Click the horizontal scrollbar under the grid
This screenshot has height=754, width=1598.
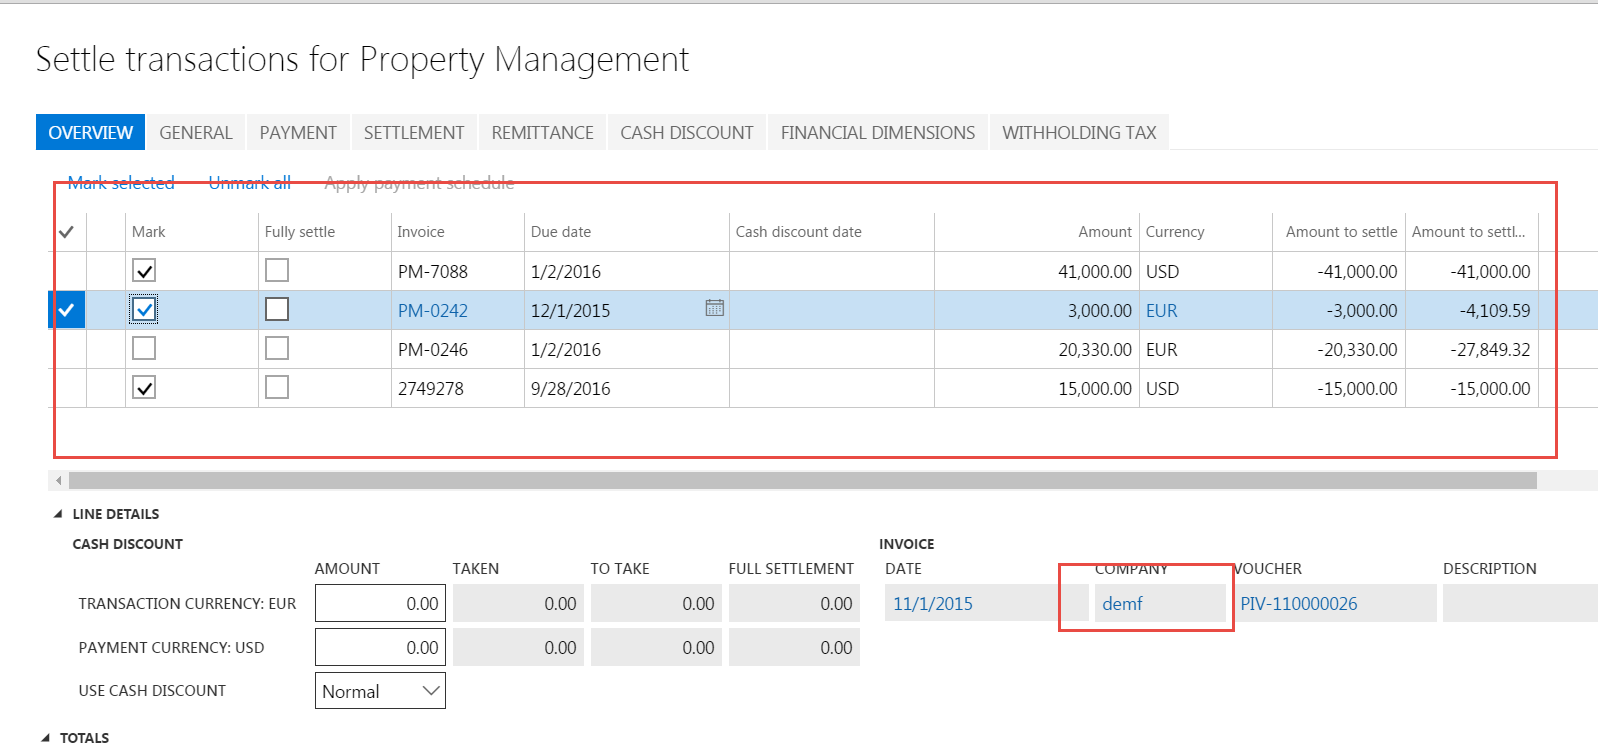click(800, 481)
